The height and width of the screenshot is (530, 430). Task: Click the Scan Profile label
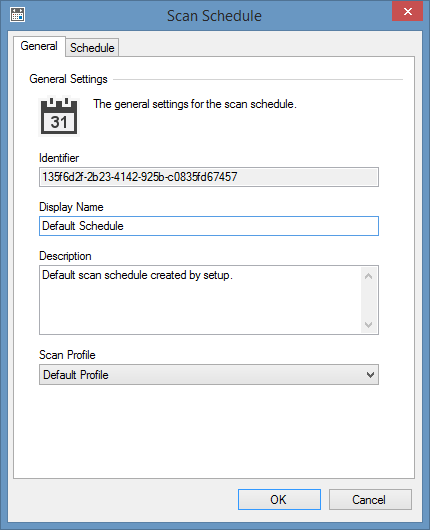(67, 355)
